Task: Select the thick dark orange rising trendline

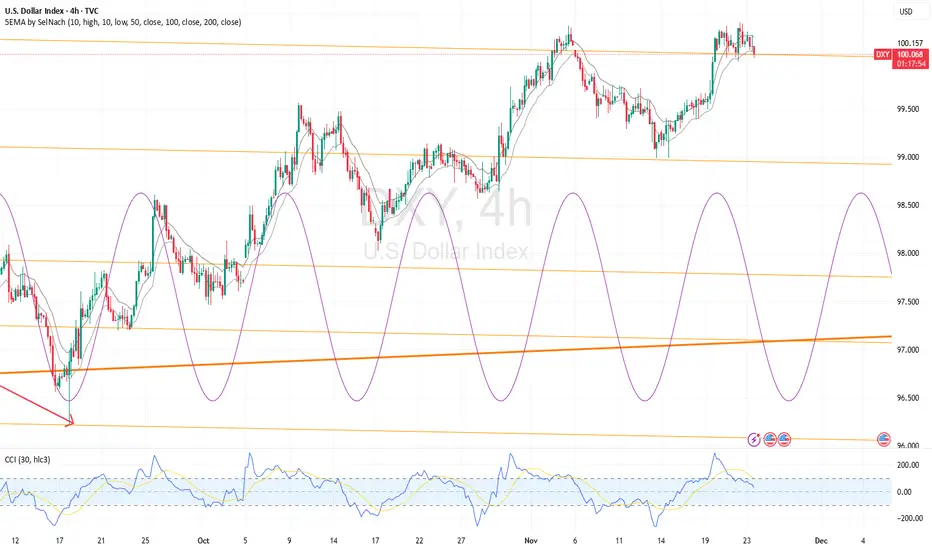Action: [x=446, y=355]
